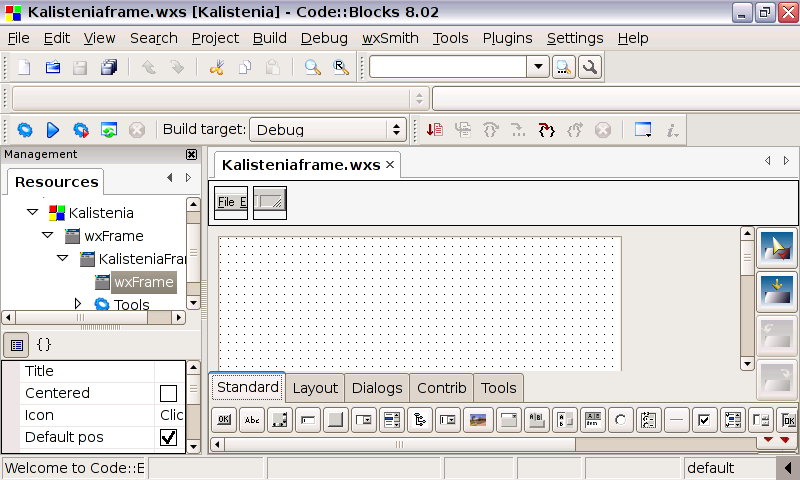Select the status bar tool item
800x480 pixels.
(270, 203)
